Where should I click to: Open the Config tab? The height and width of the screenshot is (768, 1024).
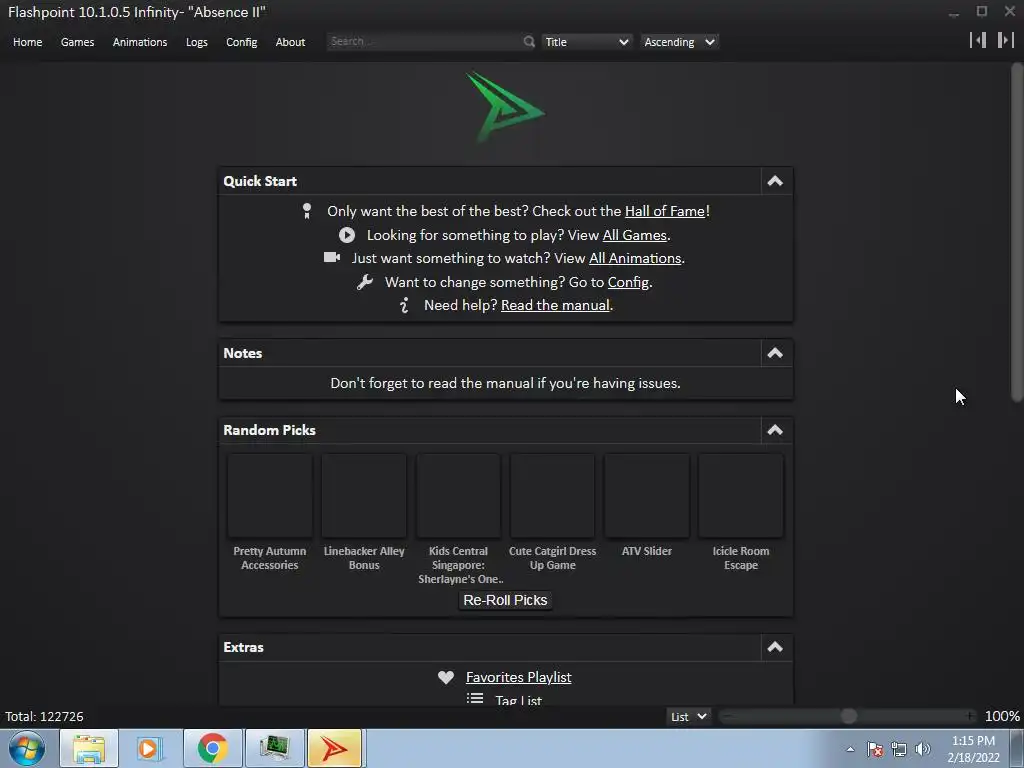pyautogui.click(x=242, y=42)
